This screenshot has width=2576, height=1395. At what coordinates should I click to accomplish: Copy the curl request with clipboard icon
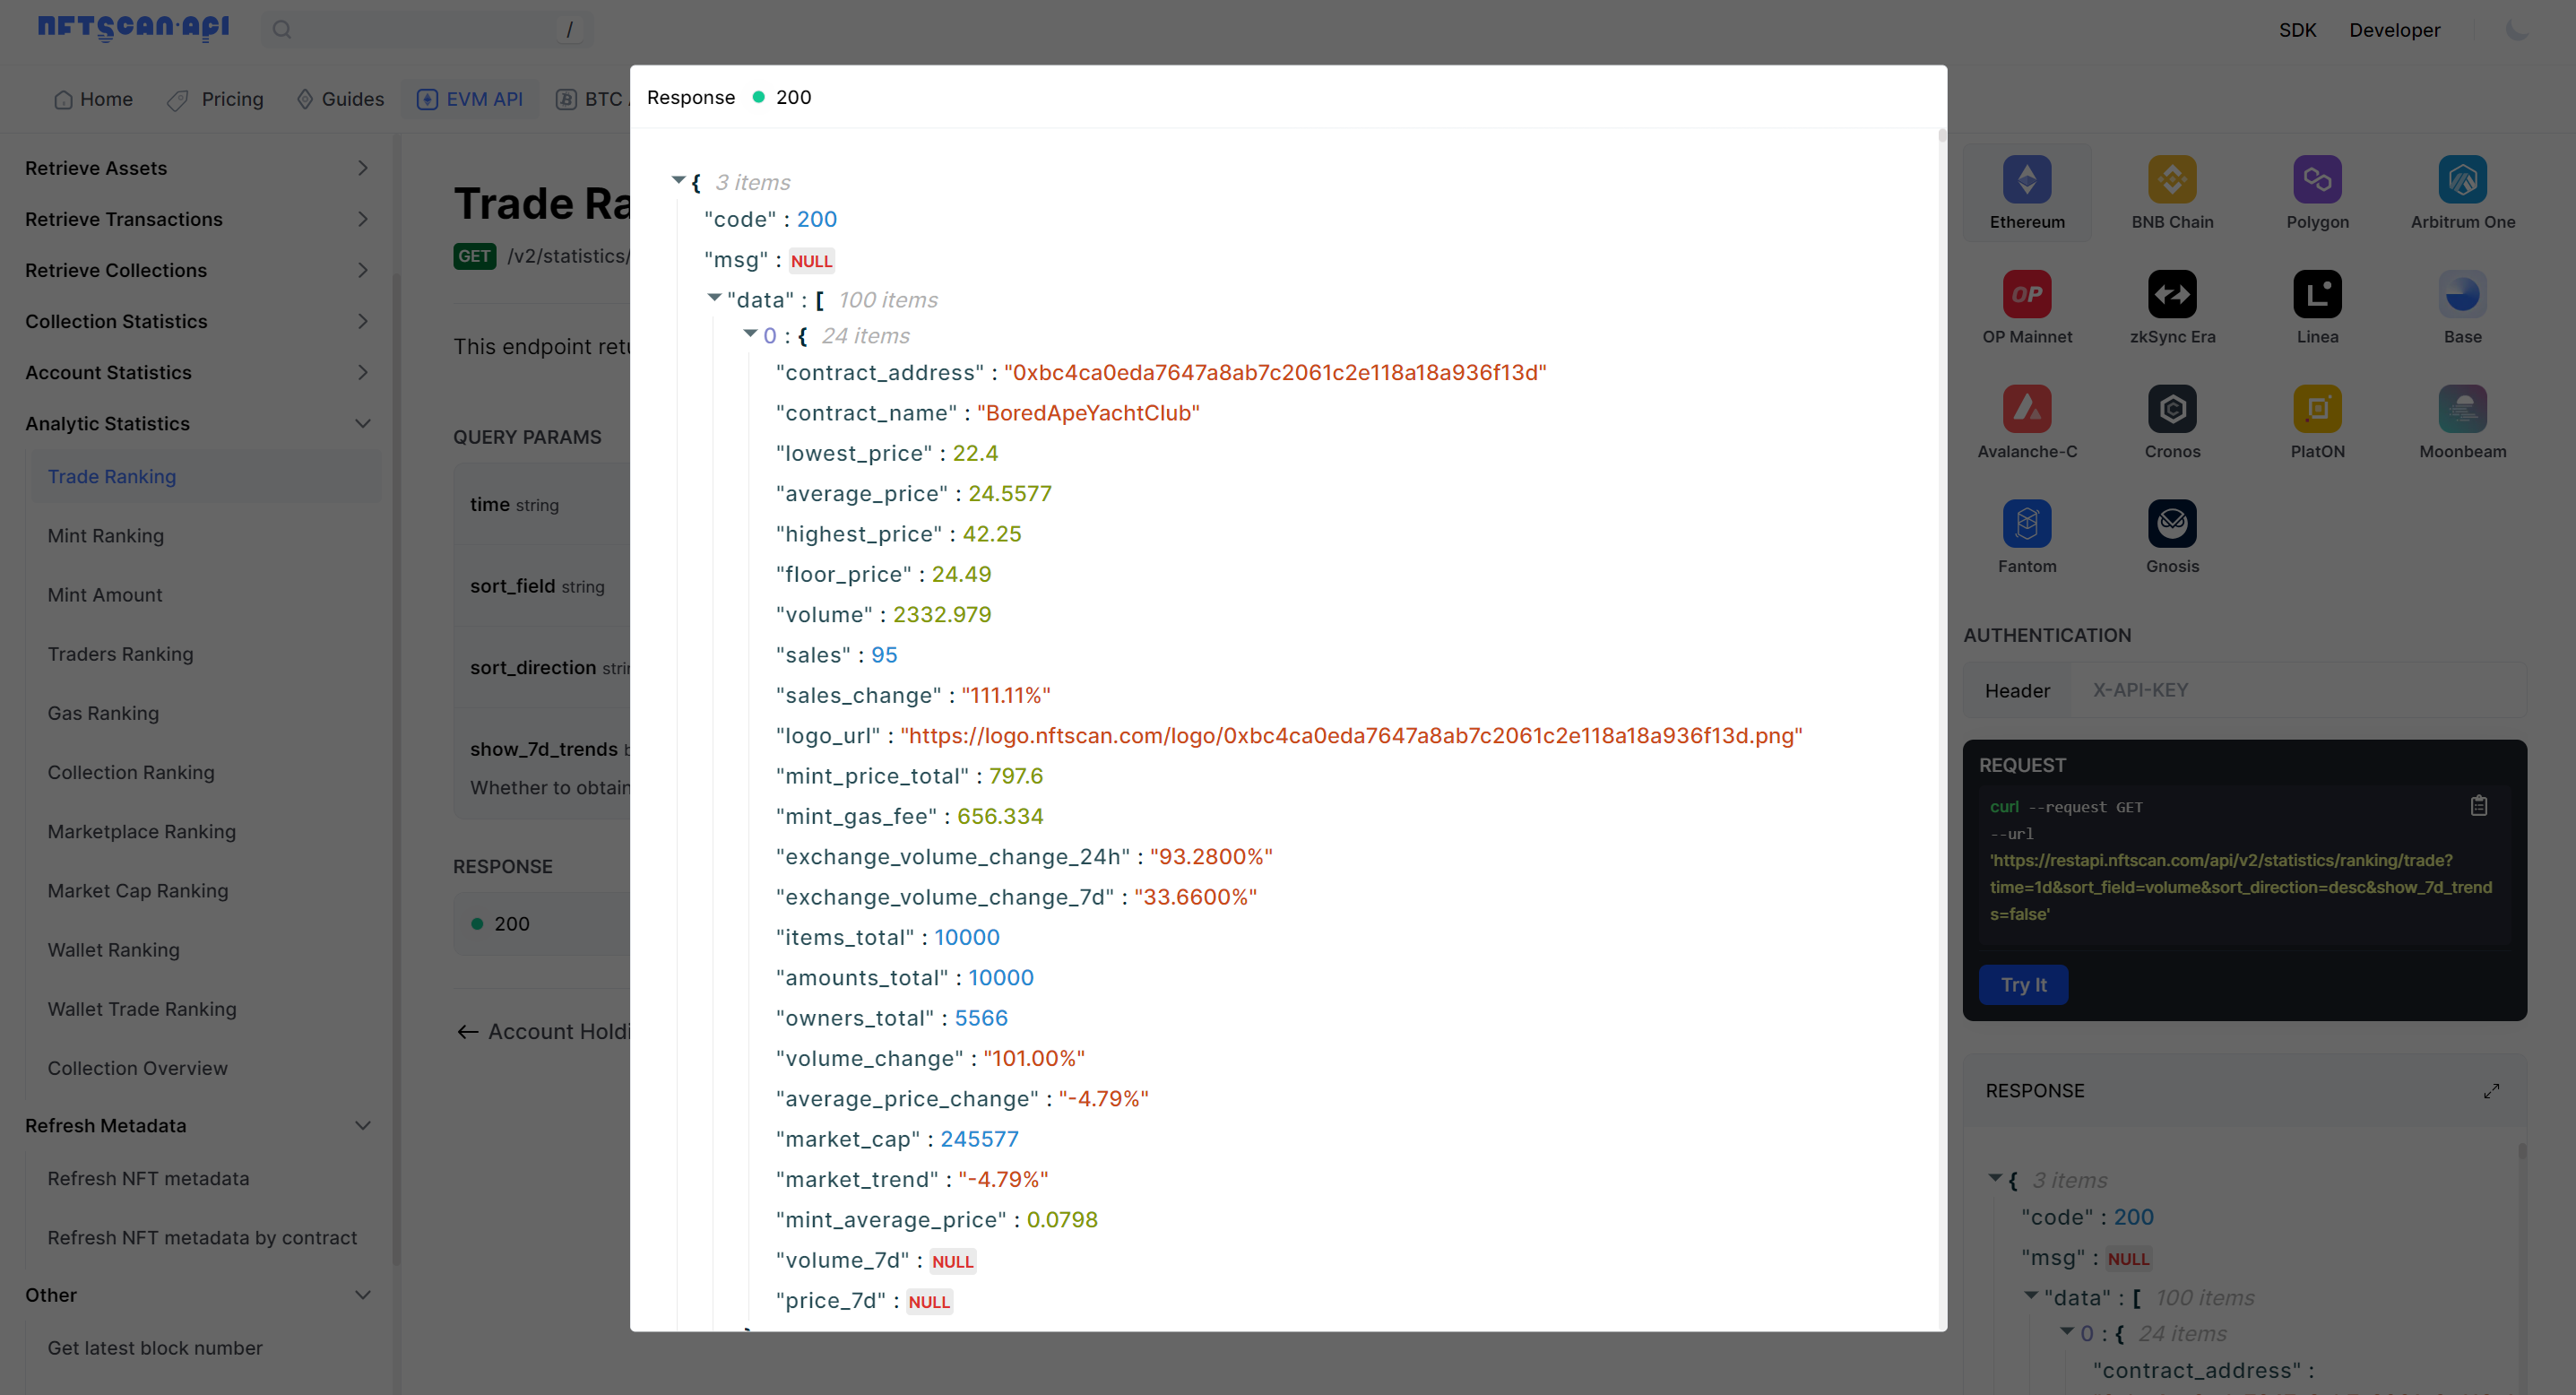(2478, 806)
